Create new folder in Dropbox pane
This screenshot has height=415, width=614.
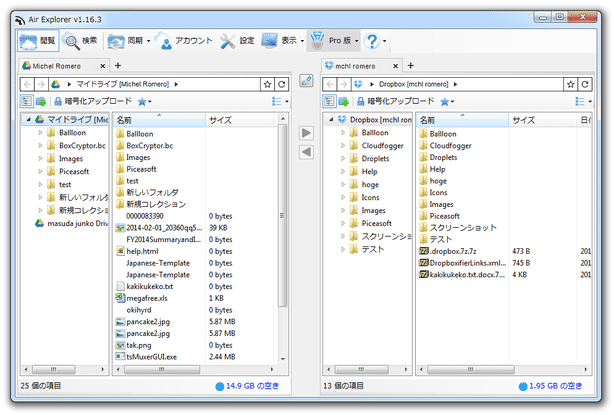tap(344, 102)
